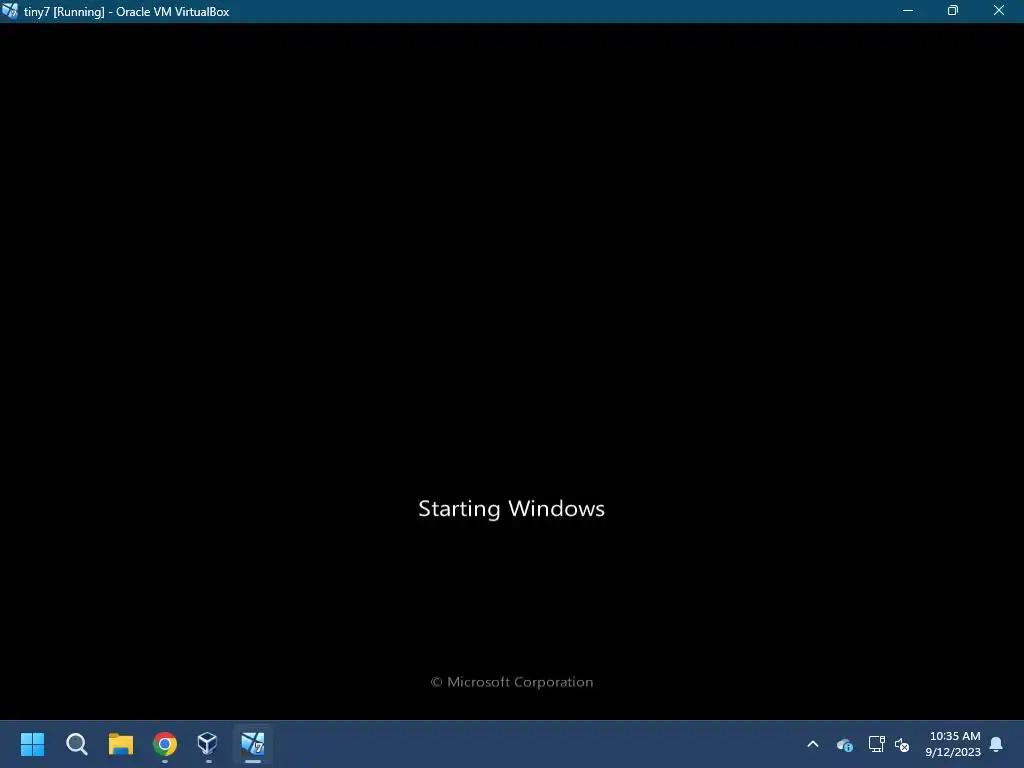Expand hidden system tray icons
Screen dimensions: 1024x768
pyautogui.click(x=813, y=744)
